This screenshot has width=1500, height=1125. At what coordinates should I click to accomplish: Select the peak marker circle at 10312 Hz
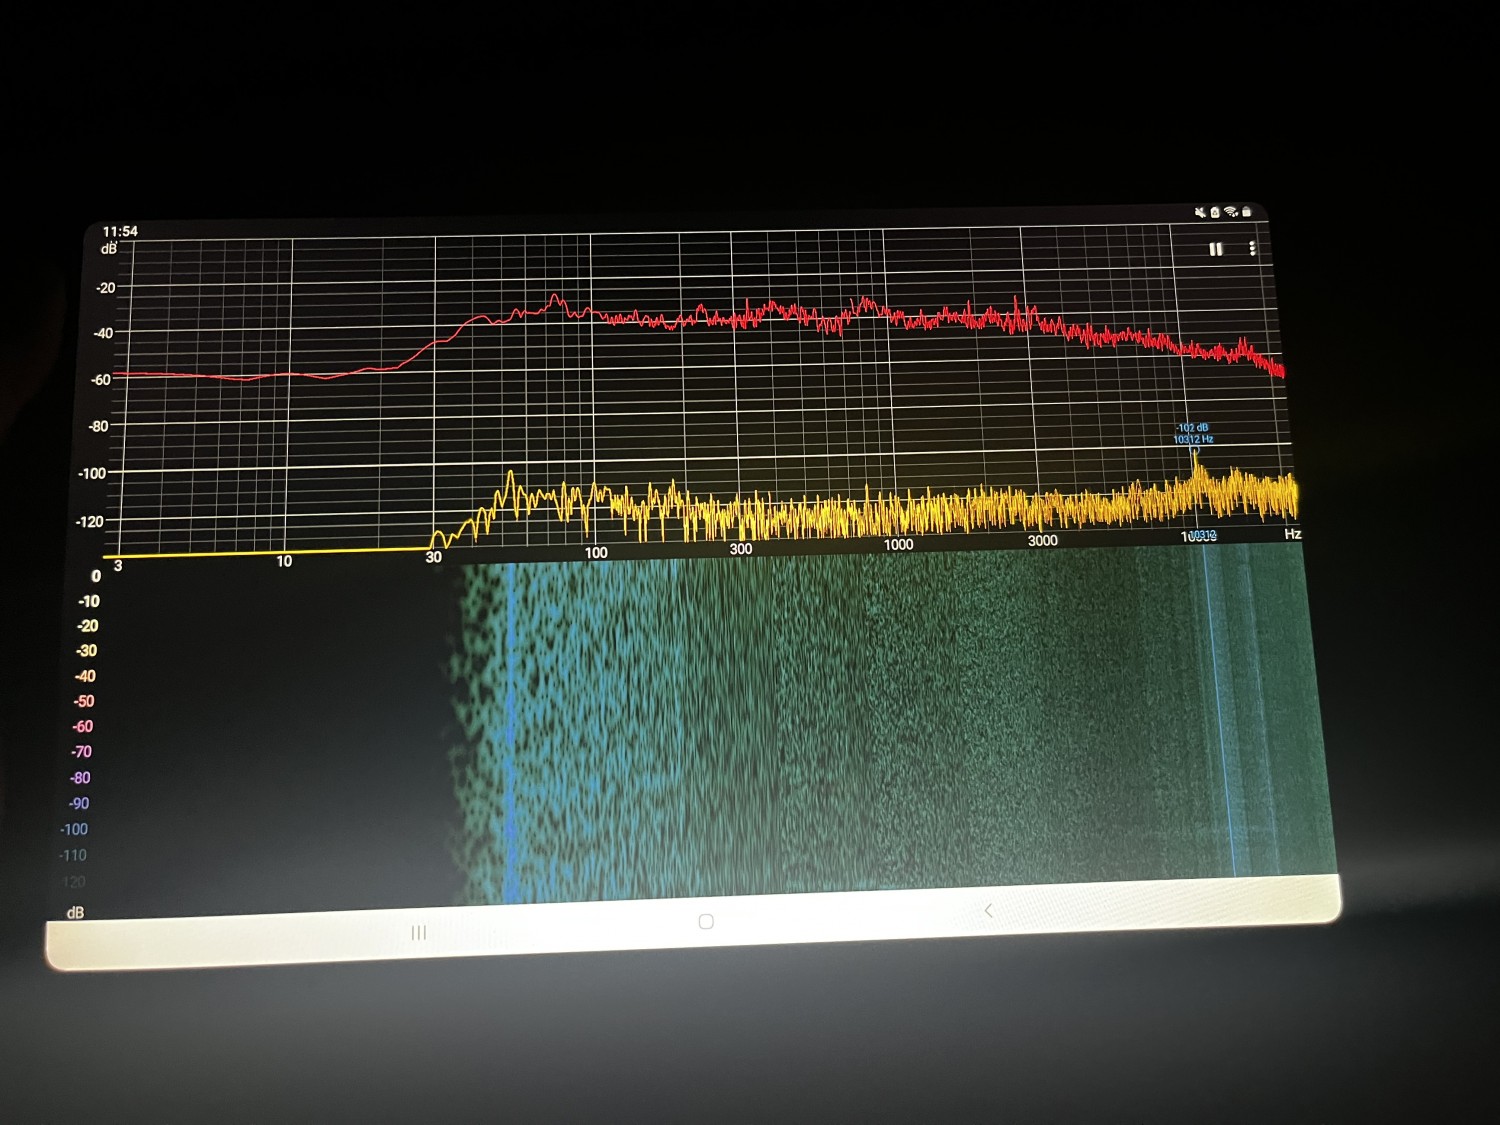(1195, 452)
